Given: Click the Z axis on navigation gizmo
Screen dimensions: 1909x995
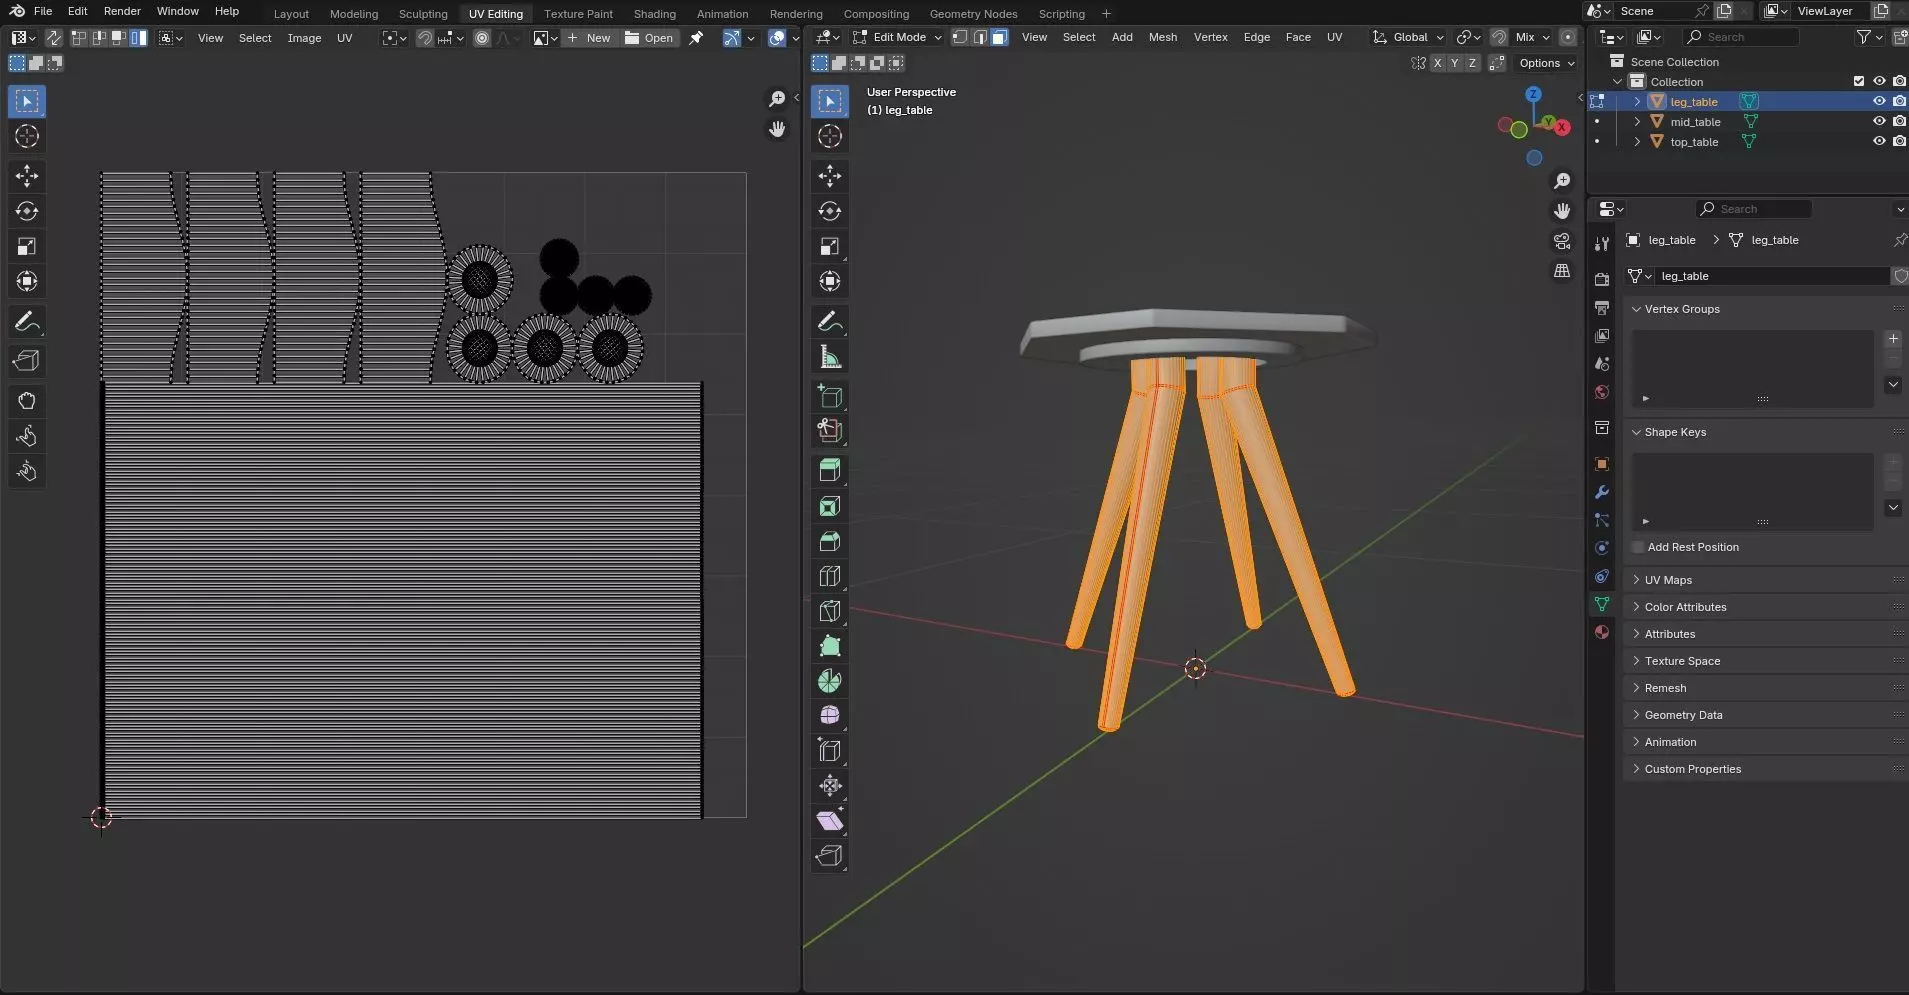Looking at the screenshot, I should coord(1533,93).
